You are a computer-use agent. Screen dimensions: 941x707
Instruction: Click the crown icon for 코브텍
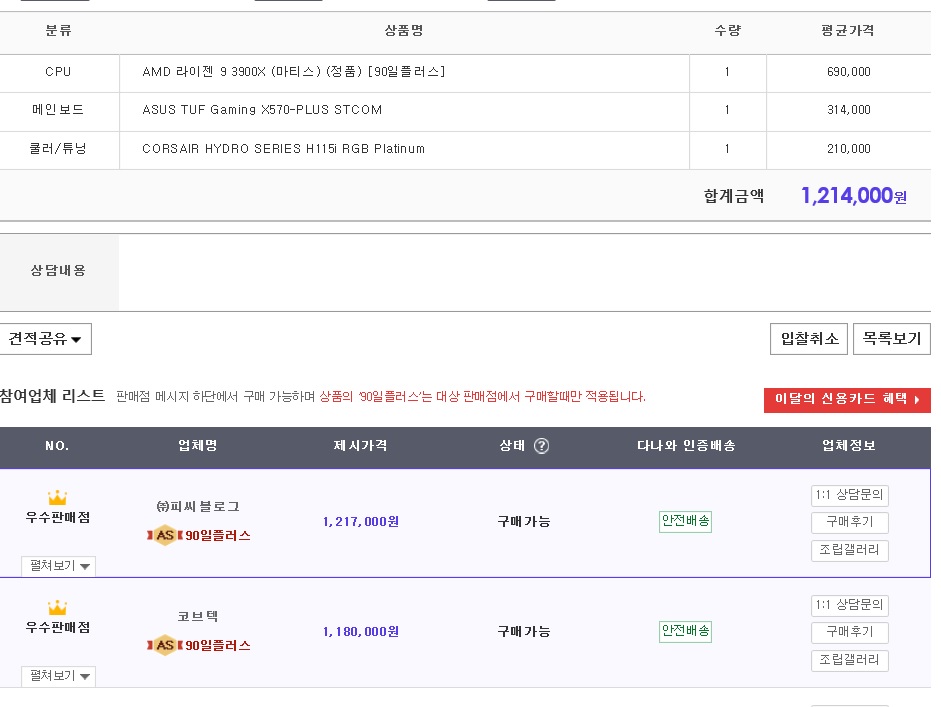coord(57,608)
